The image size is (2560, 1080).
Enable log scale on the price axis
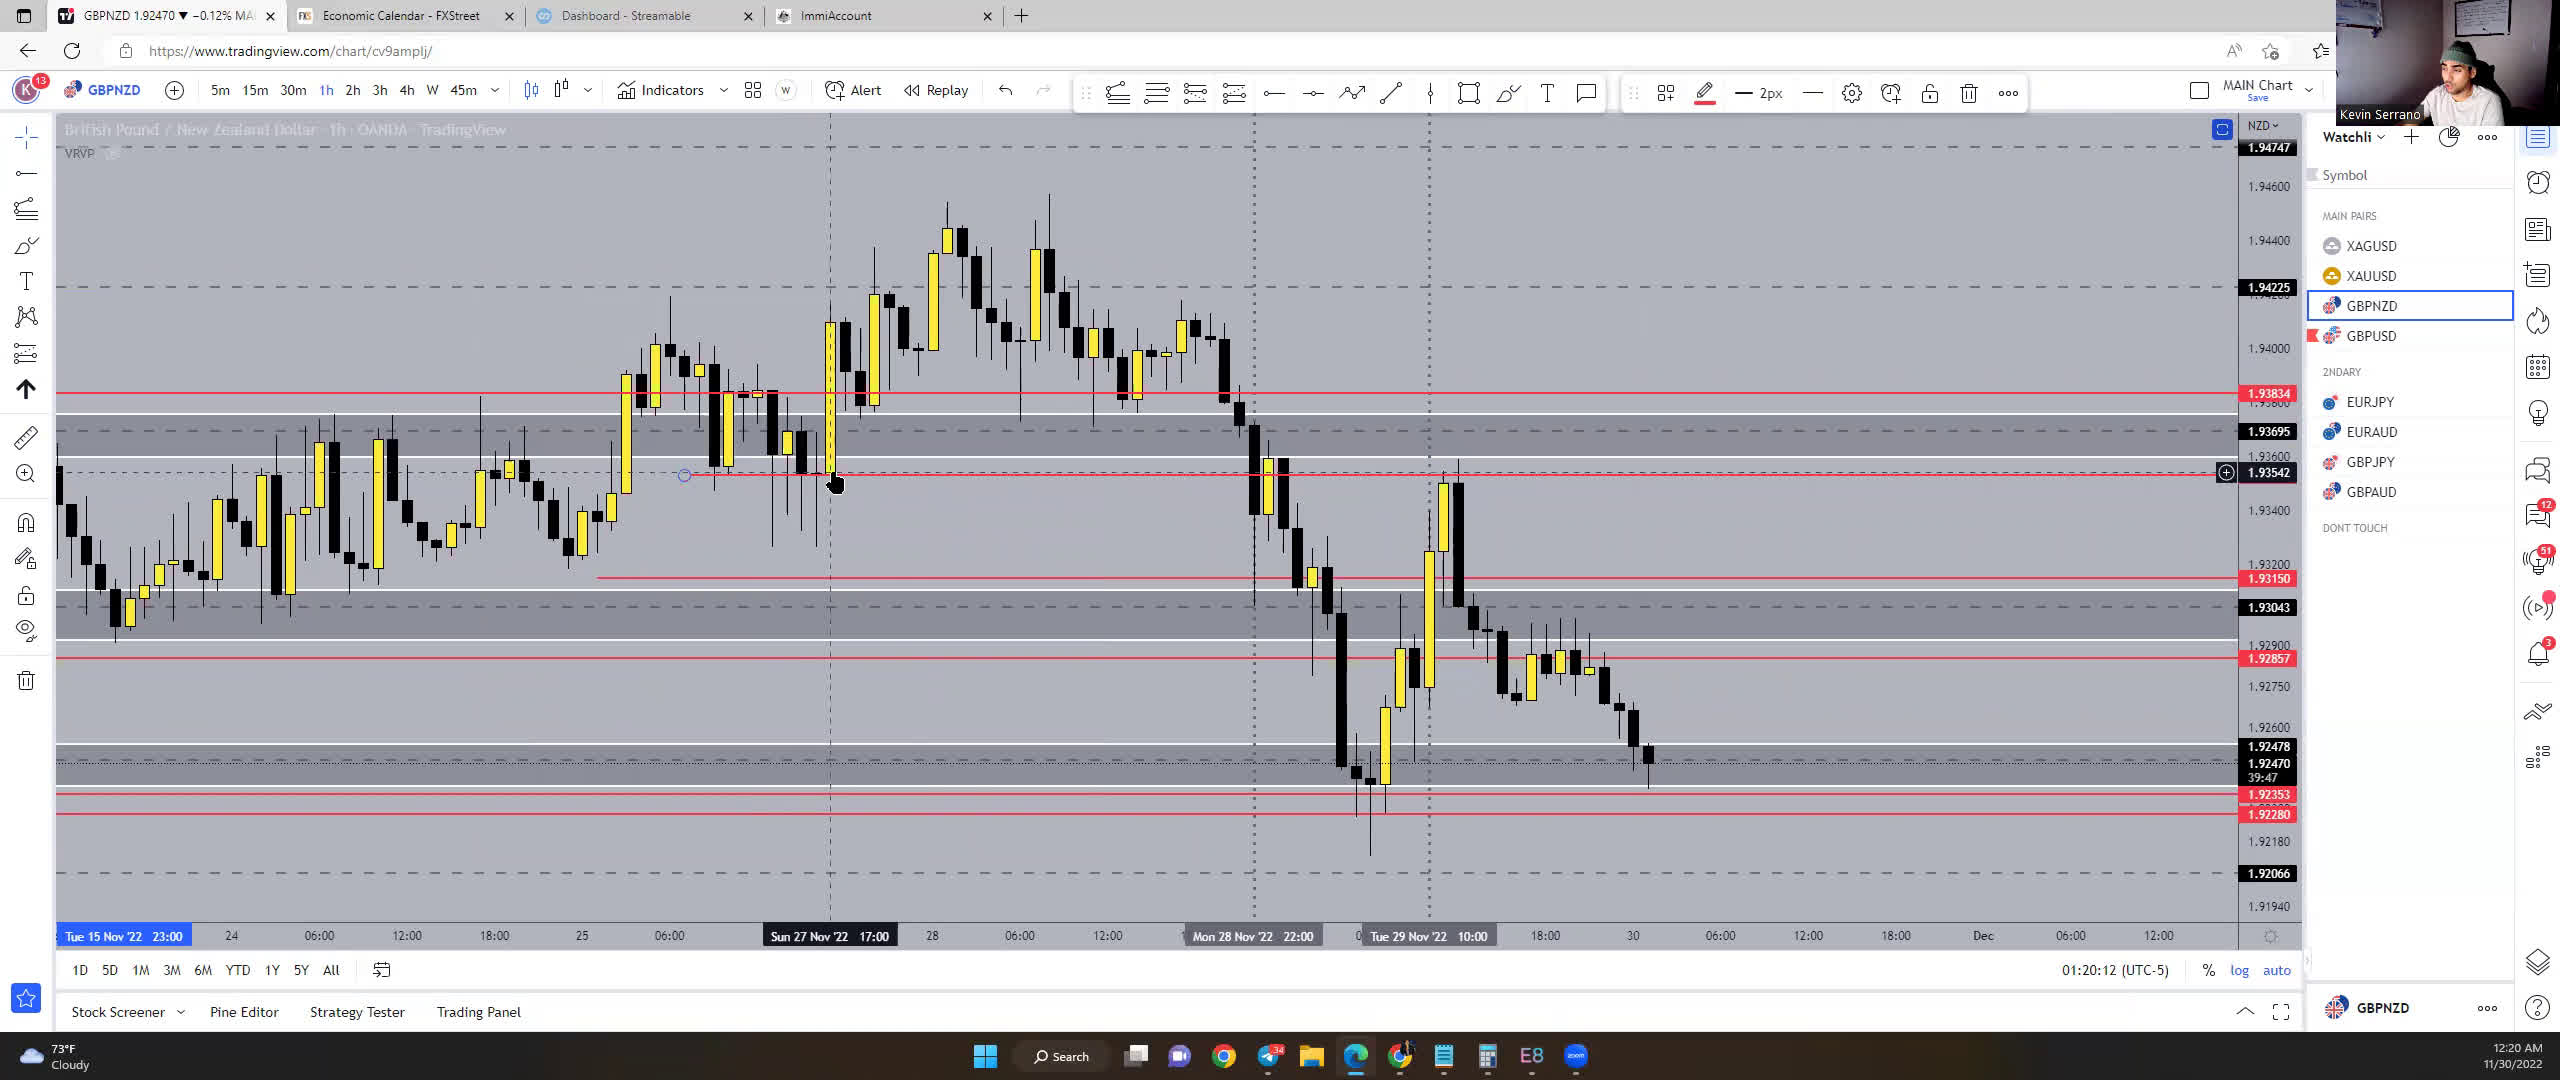point(2242,970)
